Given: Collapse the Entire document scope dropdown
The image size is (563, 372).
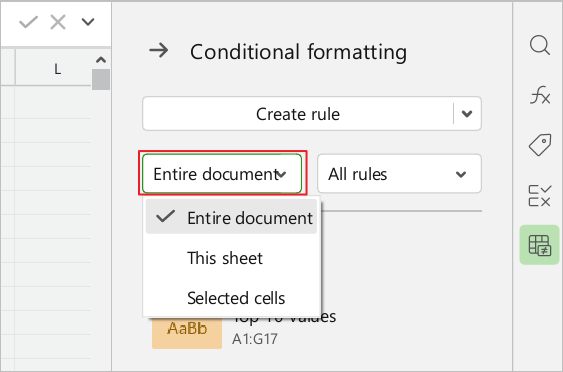Looking at the screenshot, I should pos(222,174).
